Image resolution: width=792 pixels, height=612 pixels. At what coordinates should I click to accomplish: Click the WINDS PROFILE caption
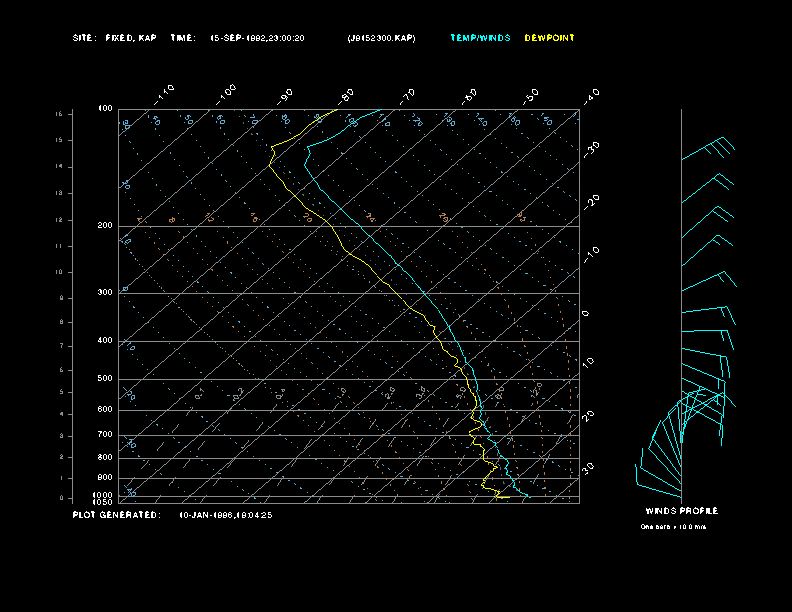[681, 511]
